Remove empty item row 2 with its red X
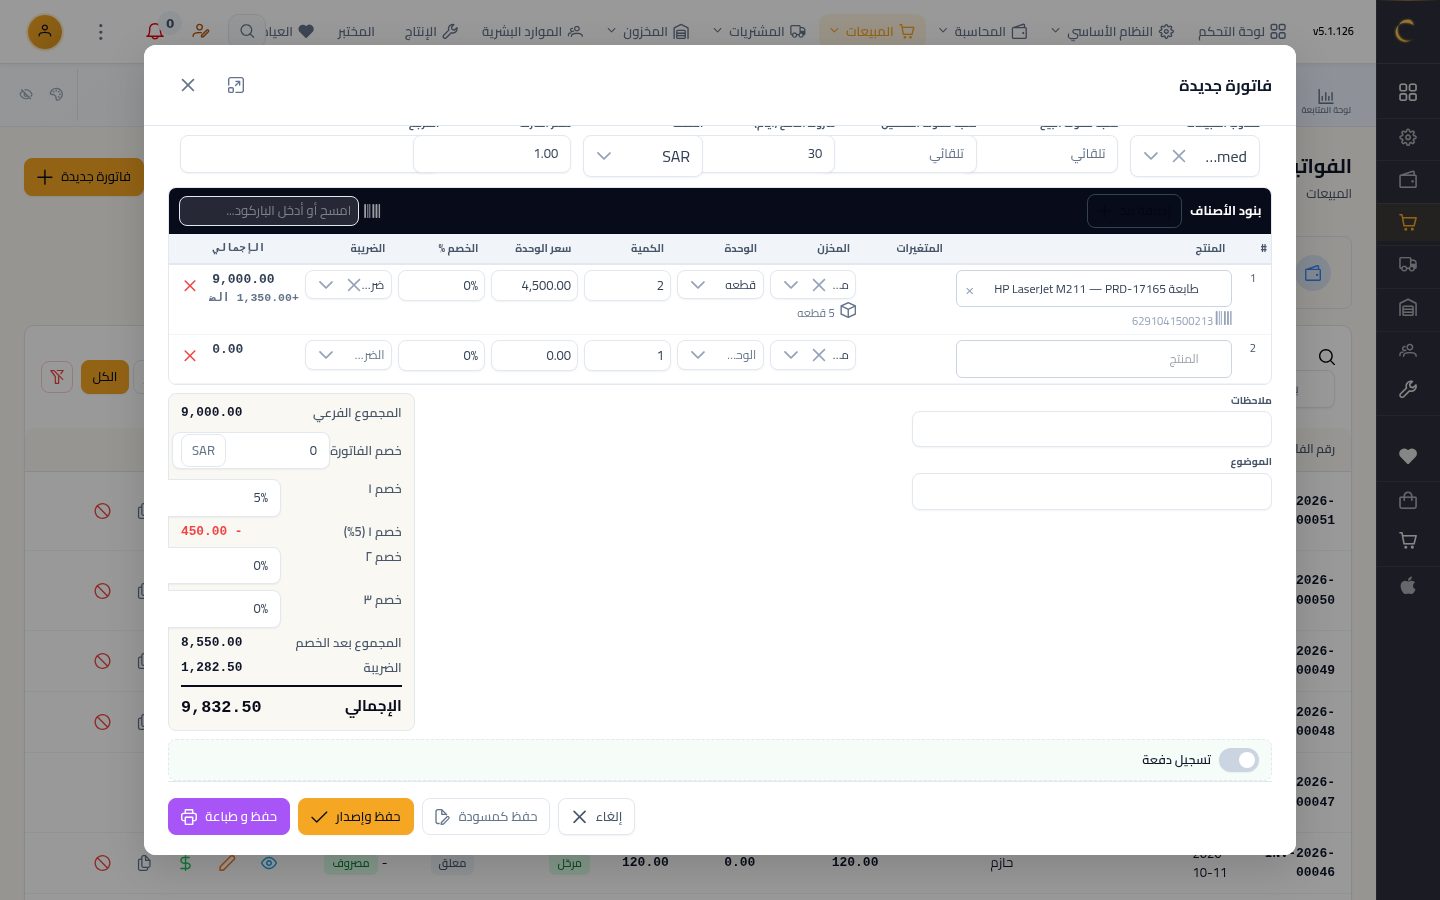The image size is (1440, 900). pos(190,356)
